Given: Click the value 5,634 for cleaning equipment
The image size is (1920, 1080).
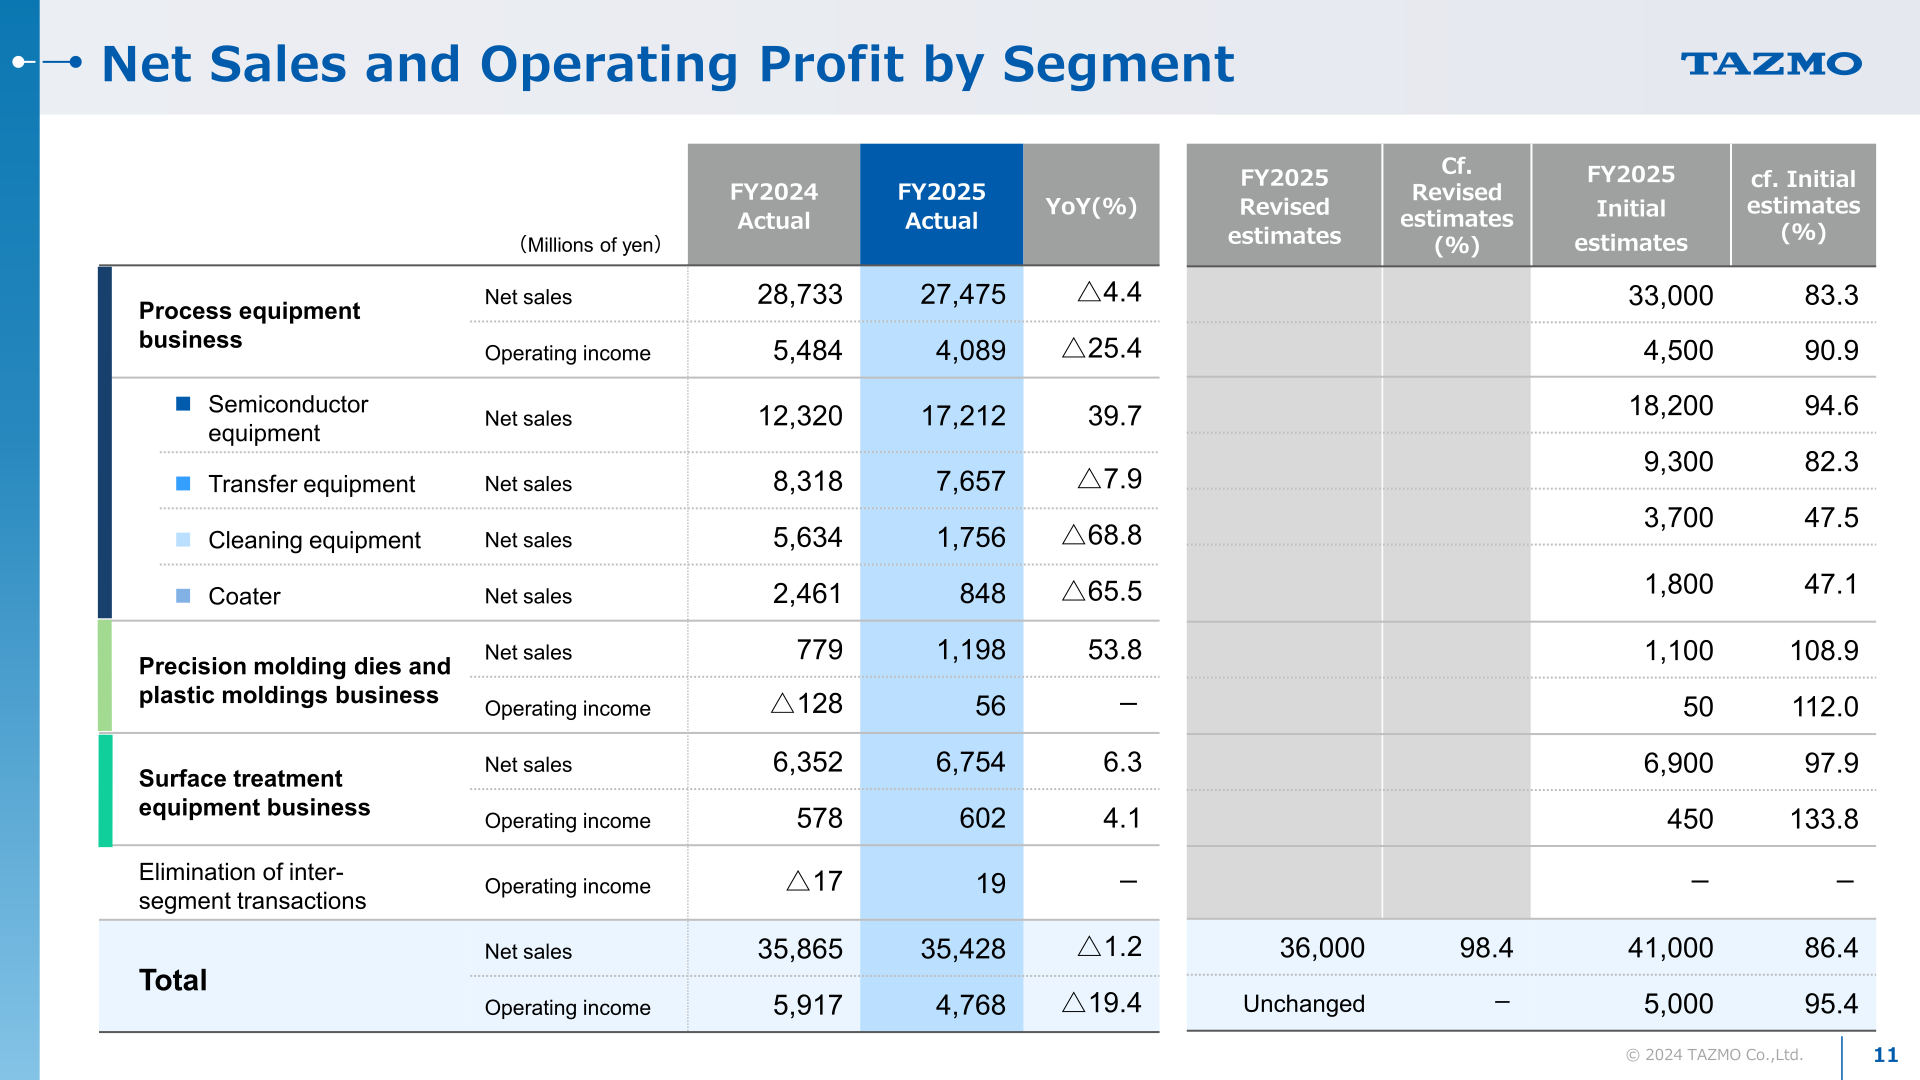Looking at the screenshot, I should pos(807,537).
